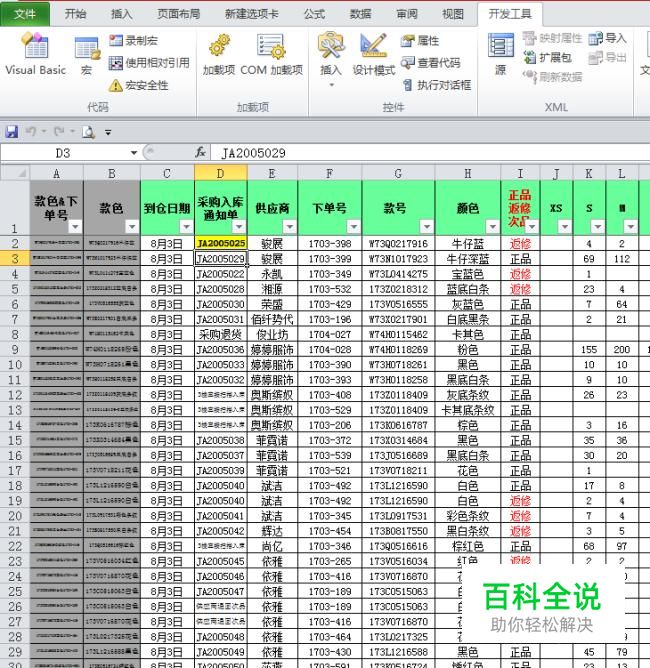
Task: Click the formula bar showing JA2005029
Action: coord(430,153)
